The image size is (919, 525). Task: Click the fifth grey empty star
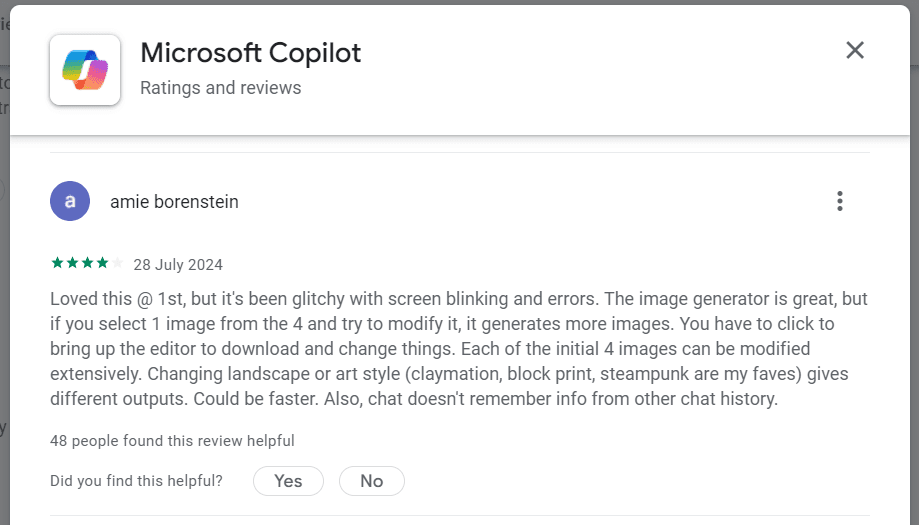coord(117,264)
